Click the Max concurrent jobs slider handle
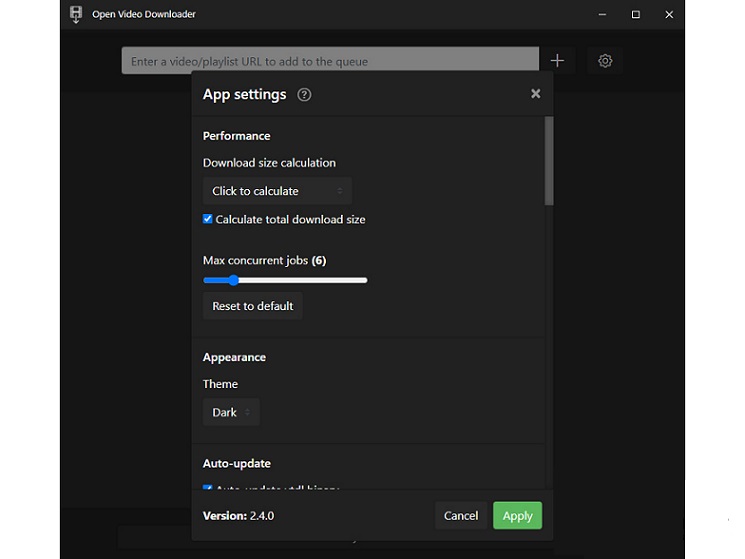Screen dimensions: 745x559 (233, 280)
